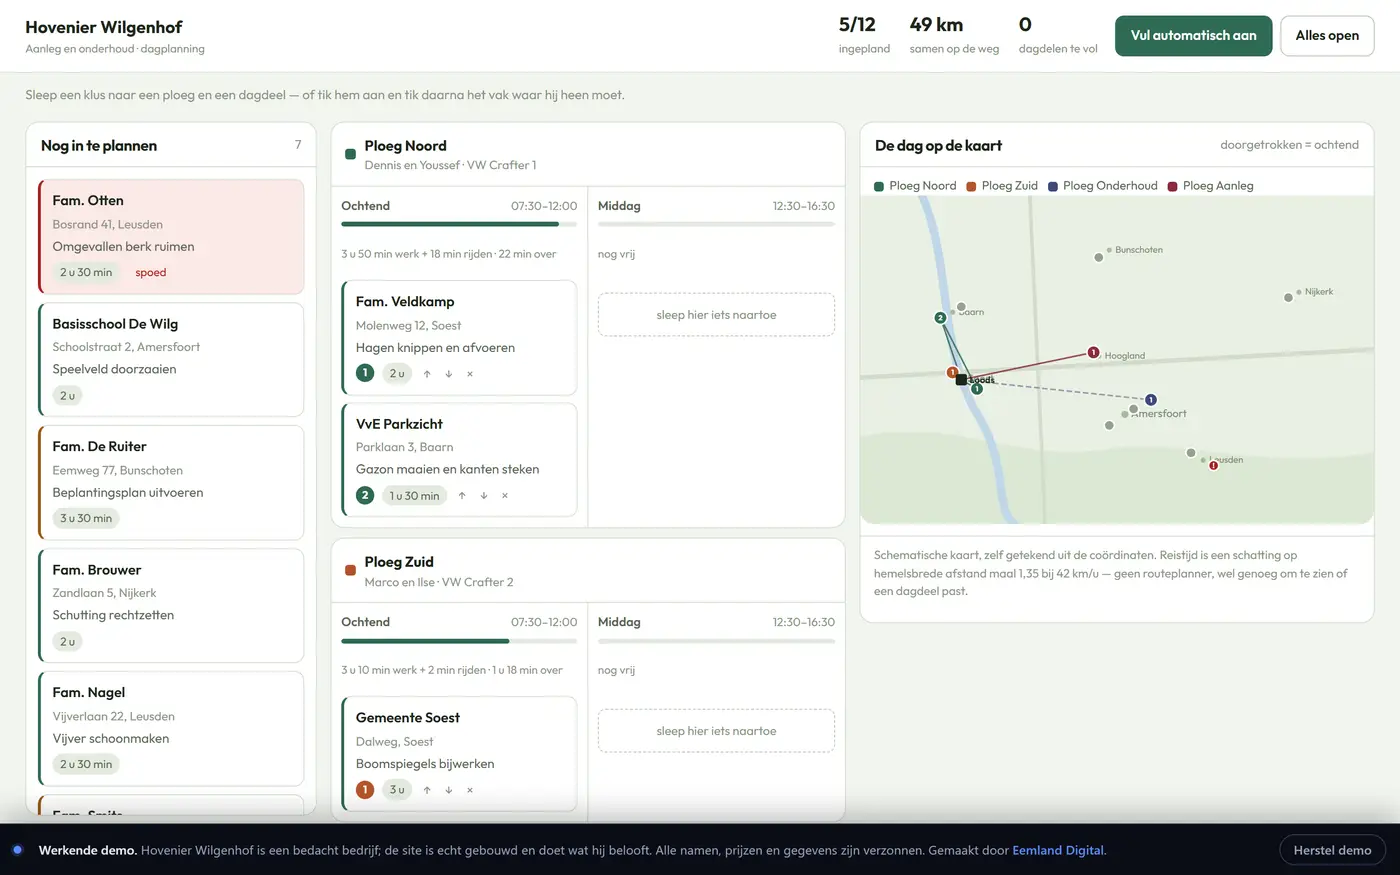
Task: Move VvE Parkzicht job down
Action: point(484,496)
